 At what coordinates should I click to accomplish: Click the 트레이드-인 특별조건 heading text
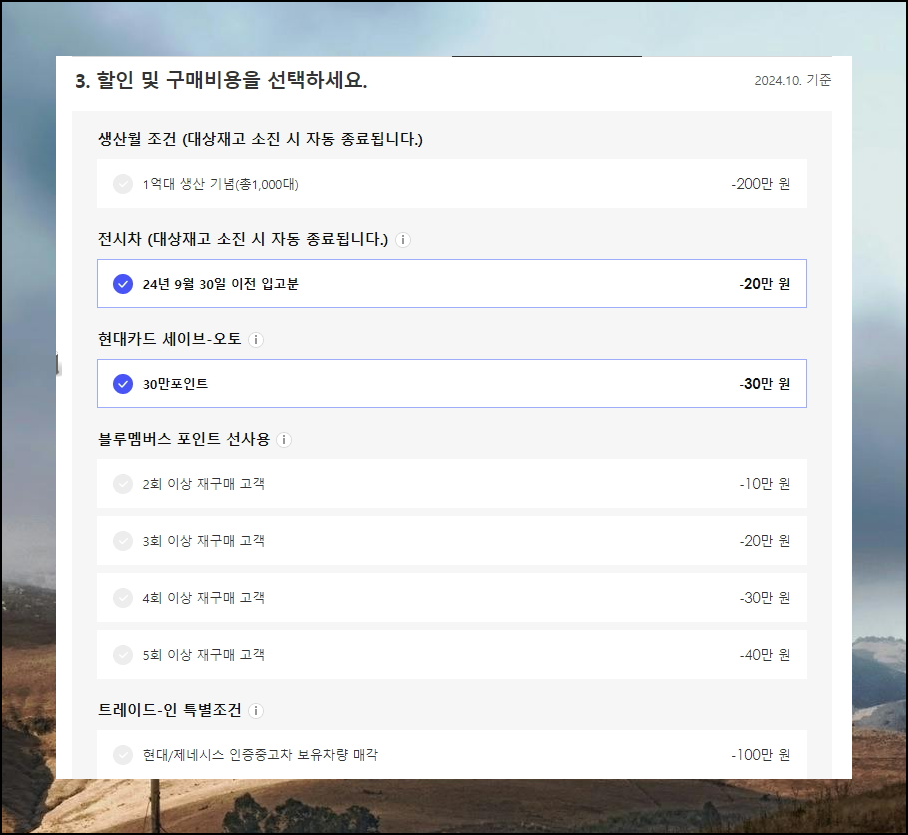tap(170, 710)
